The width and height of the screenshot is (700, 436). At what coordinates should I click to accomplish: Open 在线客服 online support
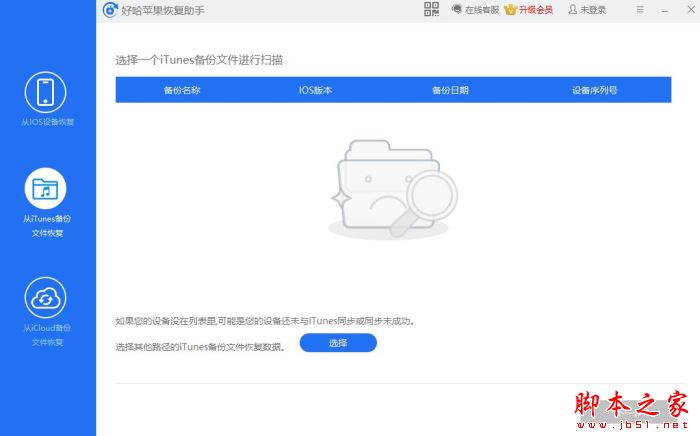pos(475,10)
